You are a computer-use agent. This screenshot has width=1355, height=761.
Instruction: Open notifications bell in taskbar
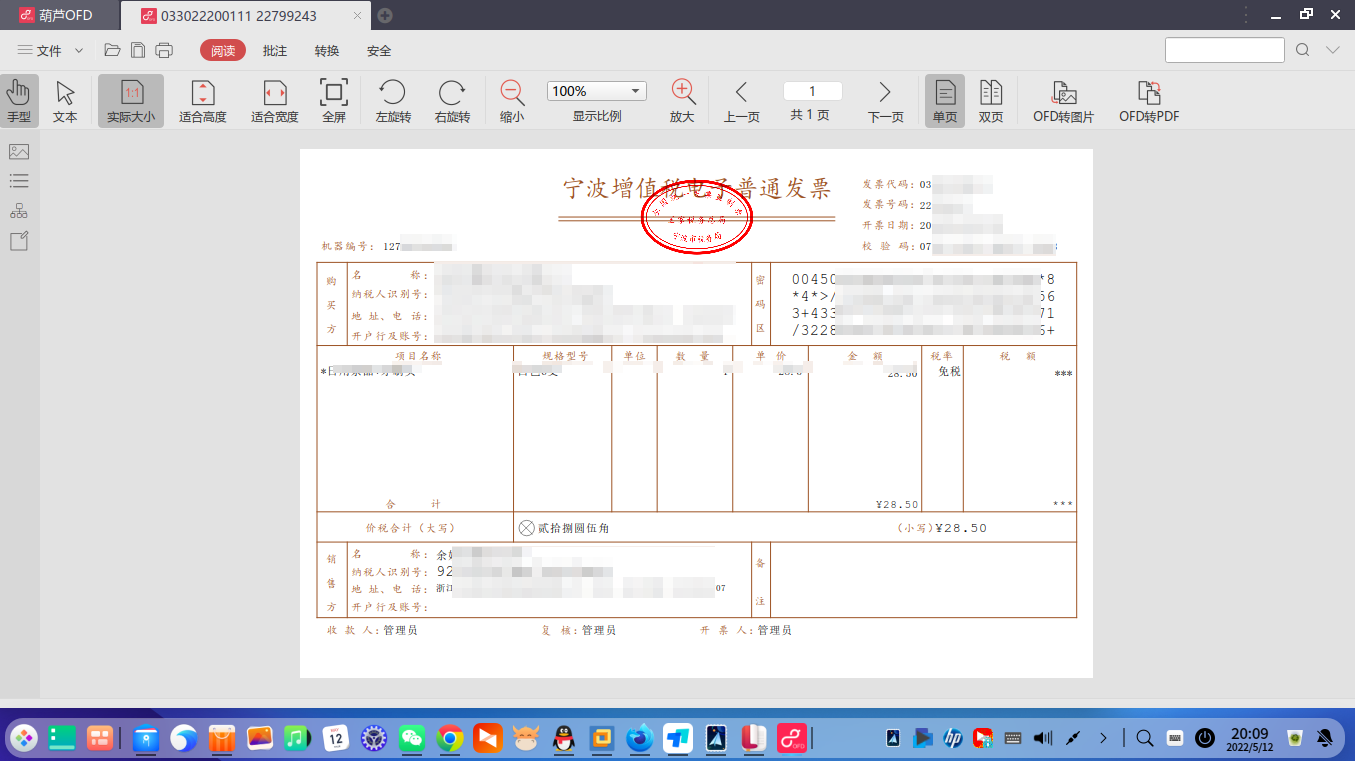[x=1326, y=738]
